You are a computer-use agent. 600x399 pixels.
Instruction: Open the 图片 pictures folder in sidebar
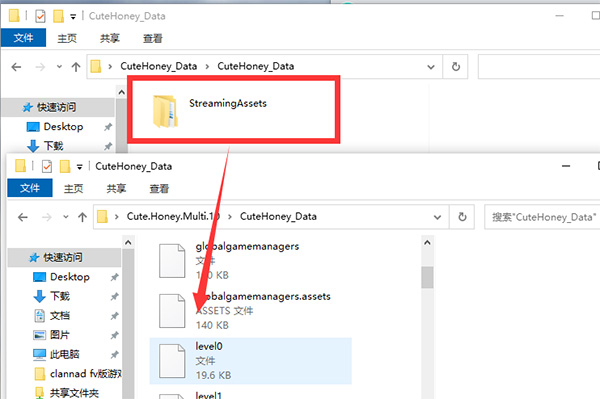pyautogui.click(x=59, y=335)
